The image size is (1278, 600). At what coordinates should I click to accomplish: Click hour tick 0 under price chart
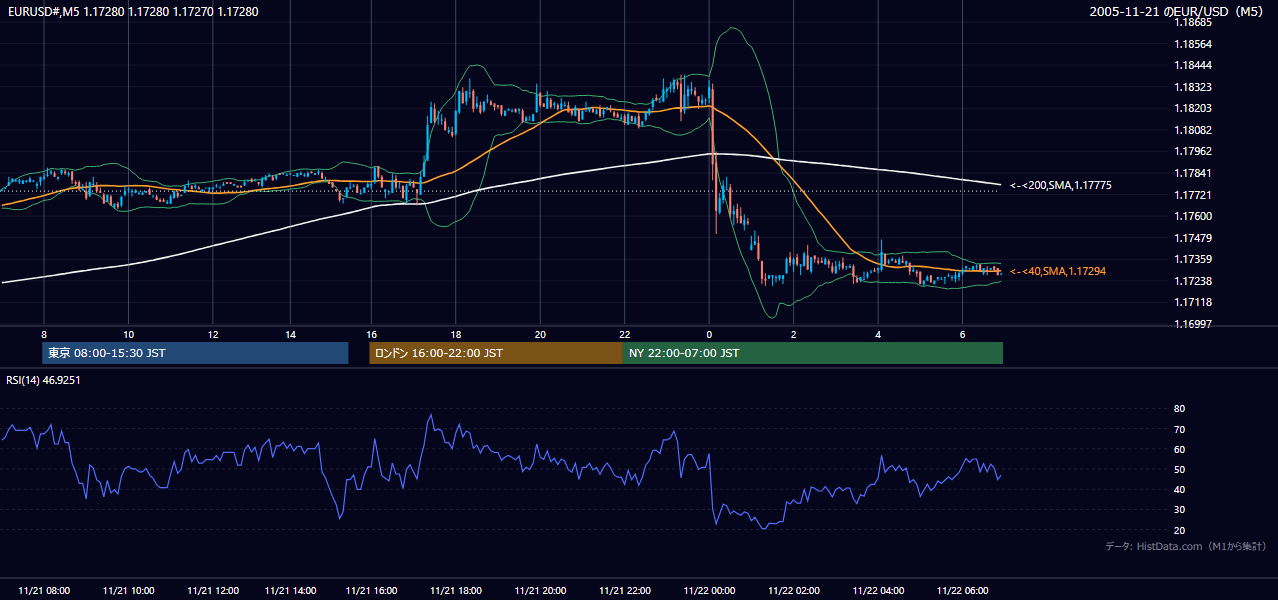coord(709,334)
